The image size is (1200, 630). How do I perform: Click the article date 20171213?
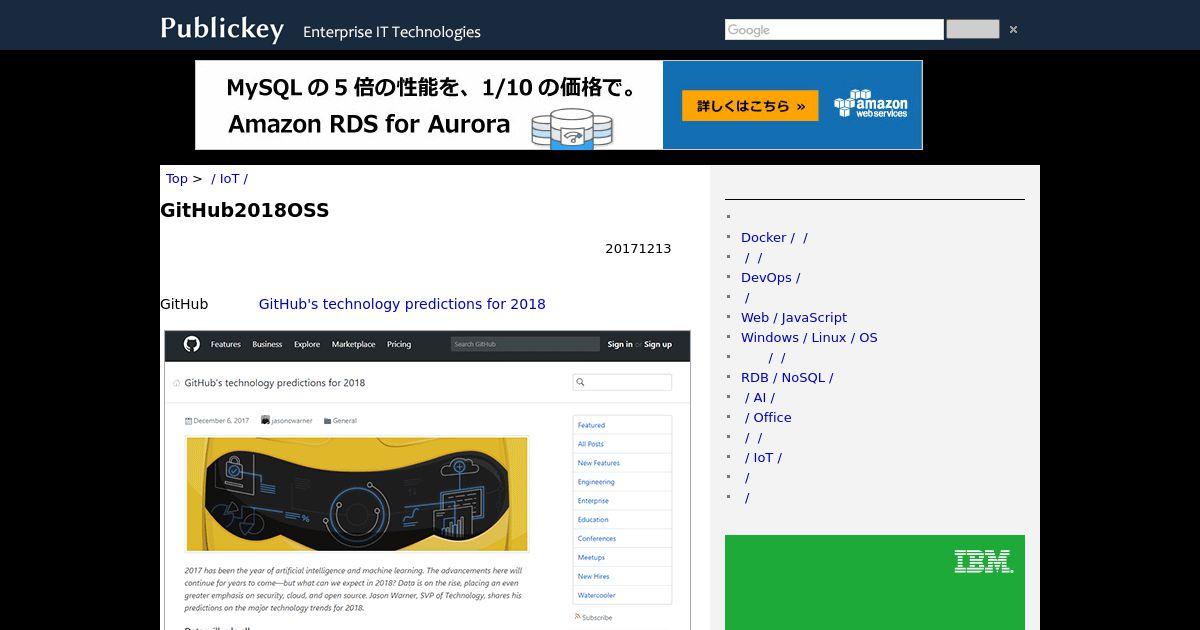click(x=638, y=249)
